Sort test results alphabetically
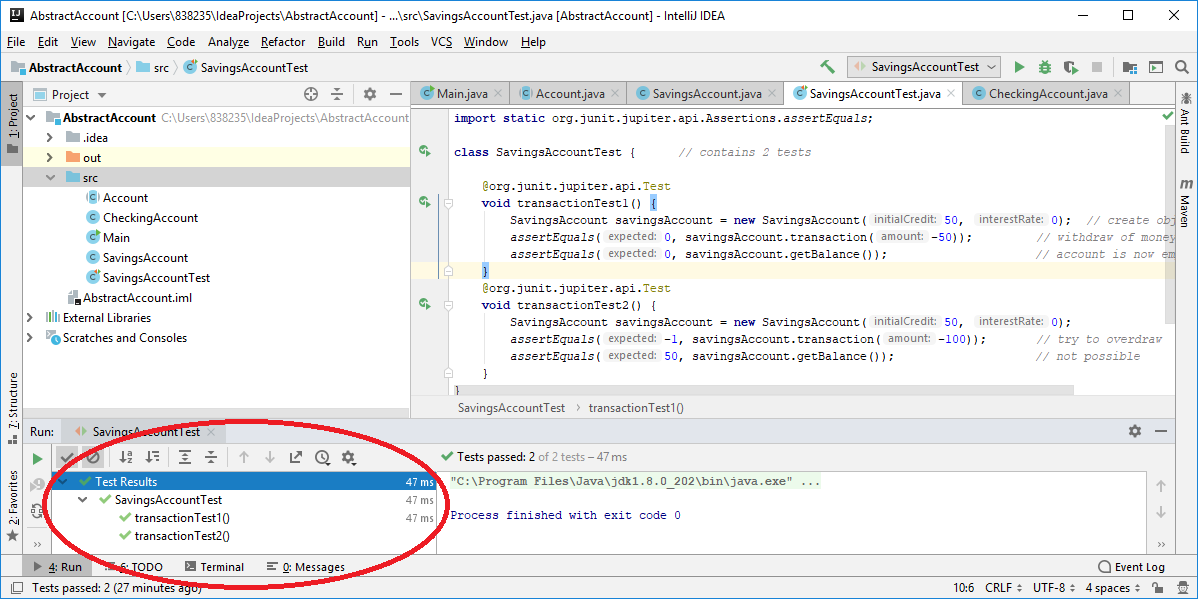 [x=126, y=458]
